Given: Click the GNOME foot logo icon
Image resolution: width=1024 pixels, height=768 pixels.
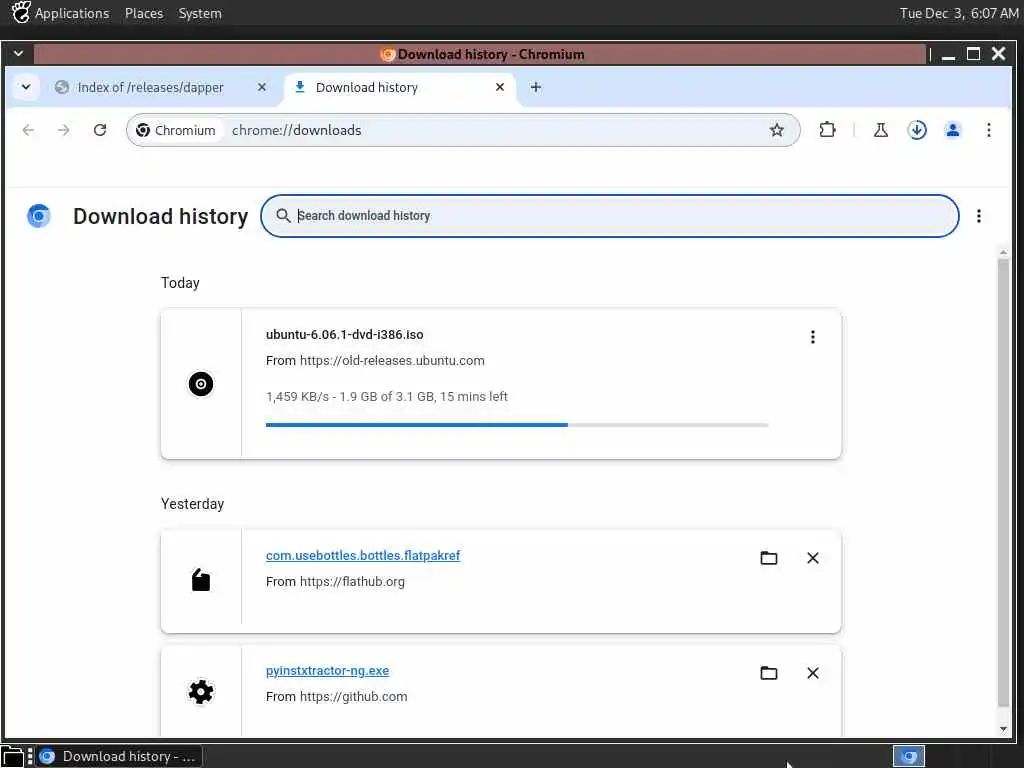Looking at the screenshot, I should [x=21, y=12].
